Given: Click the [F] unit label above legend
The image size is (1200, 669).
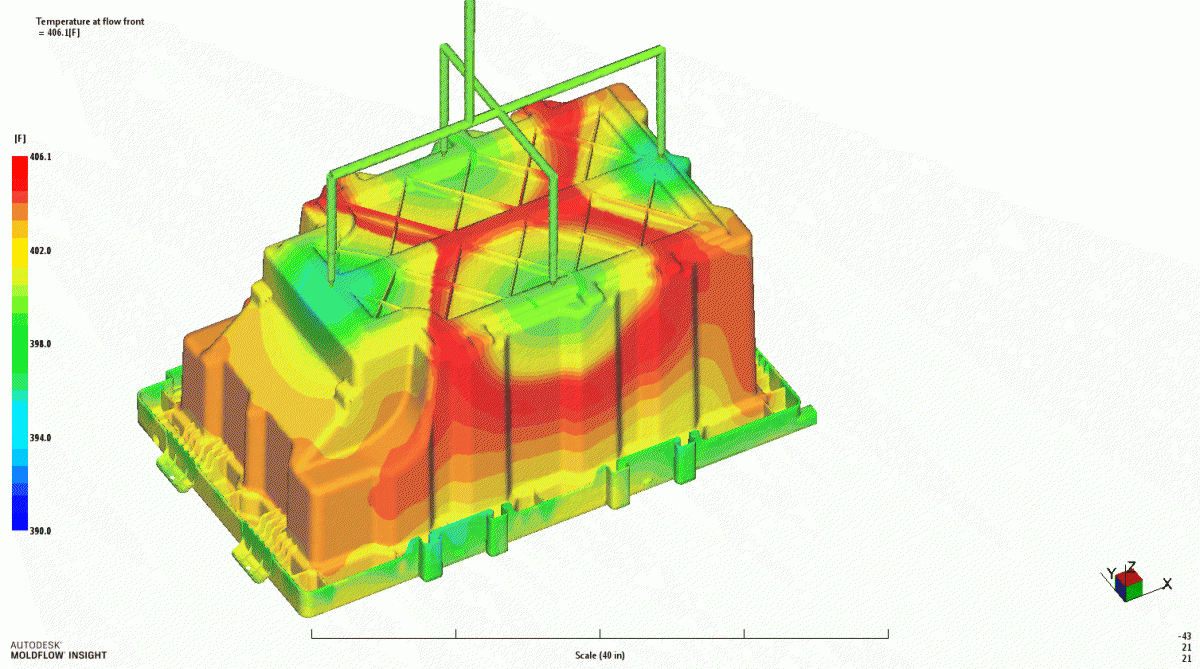Looking at the screenshot, I should 19,138.
